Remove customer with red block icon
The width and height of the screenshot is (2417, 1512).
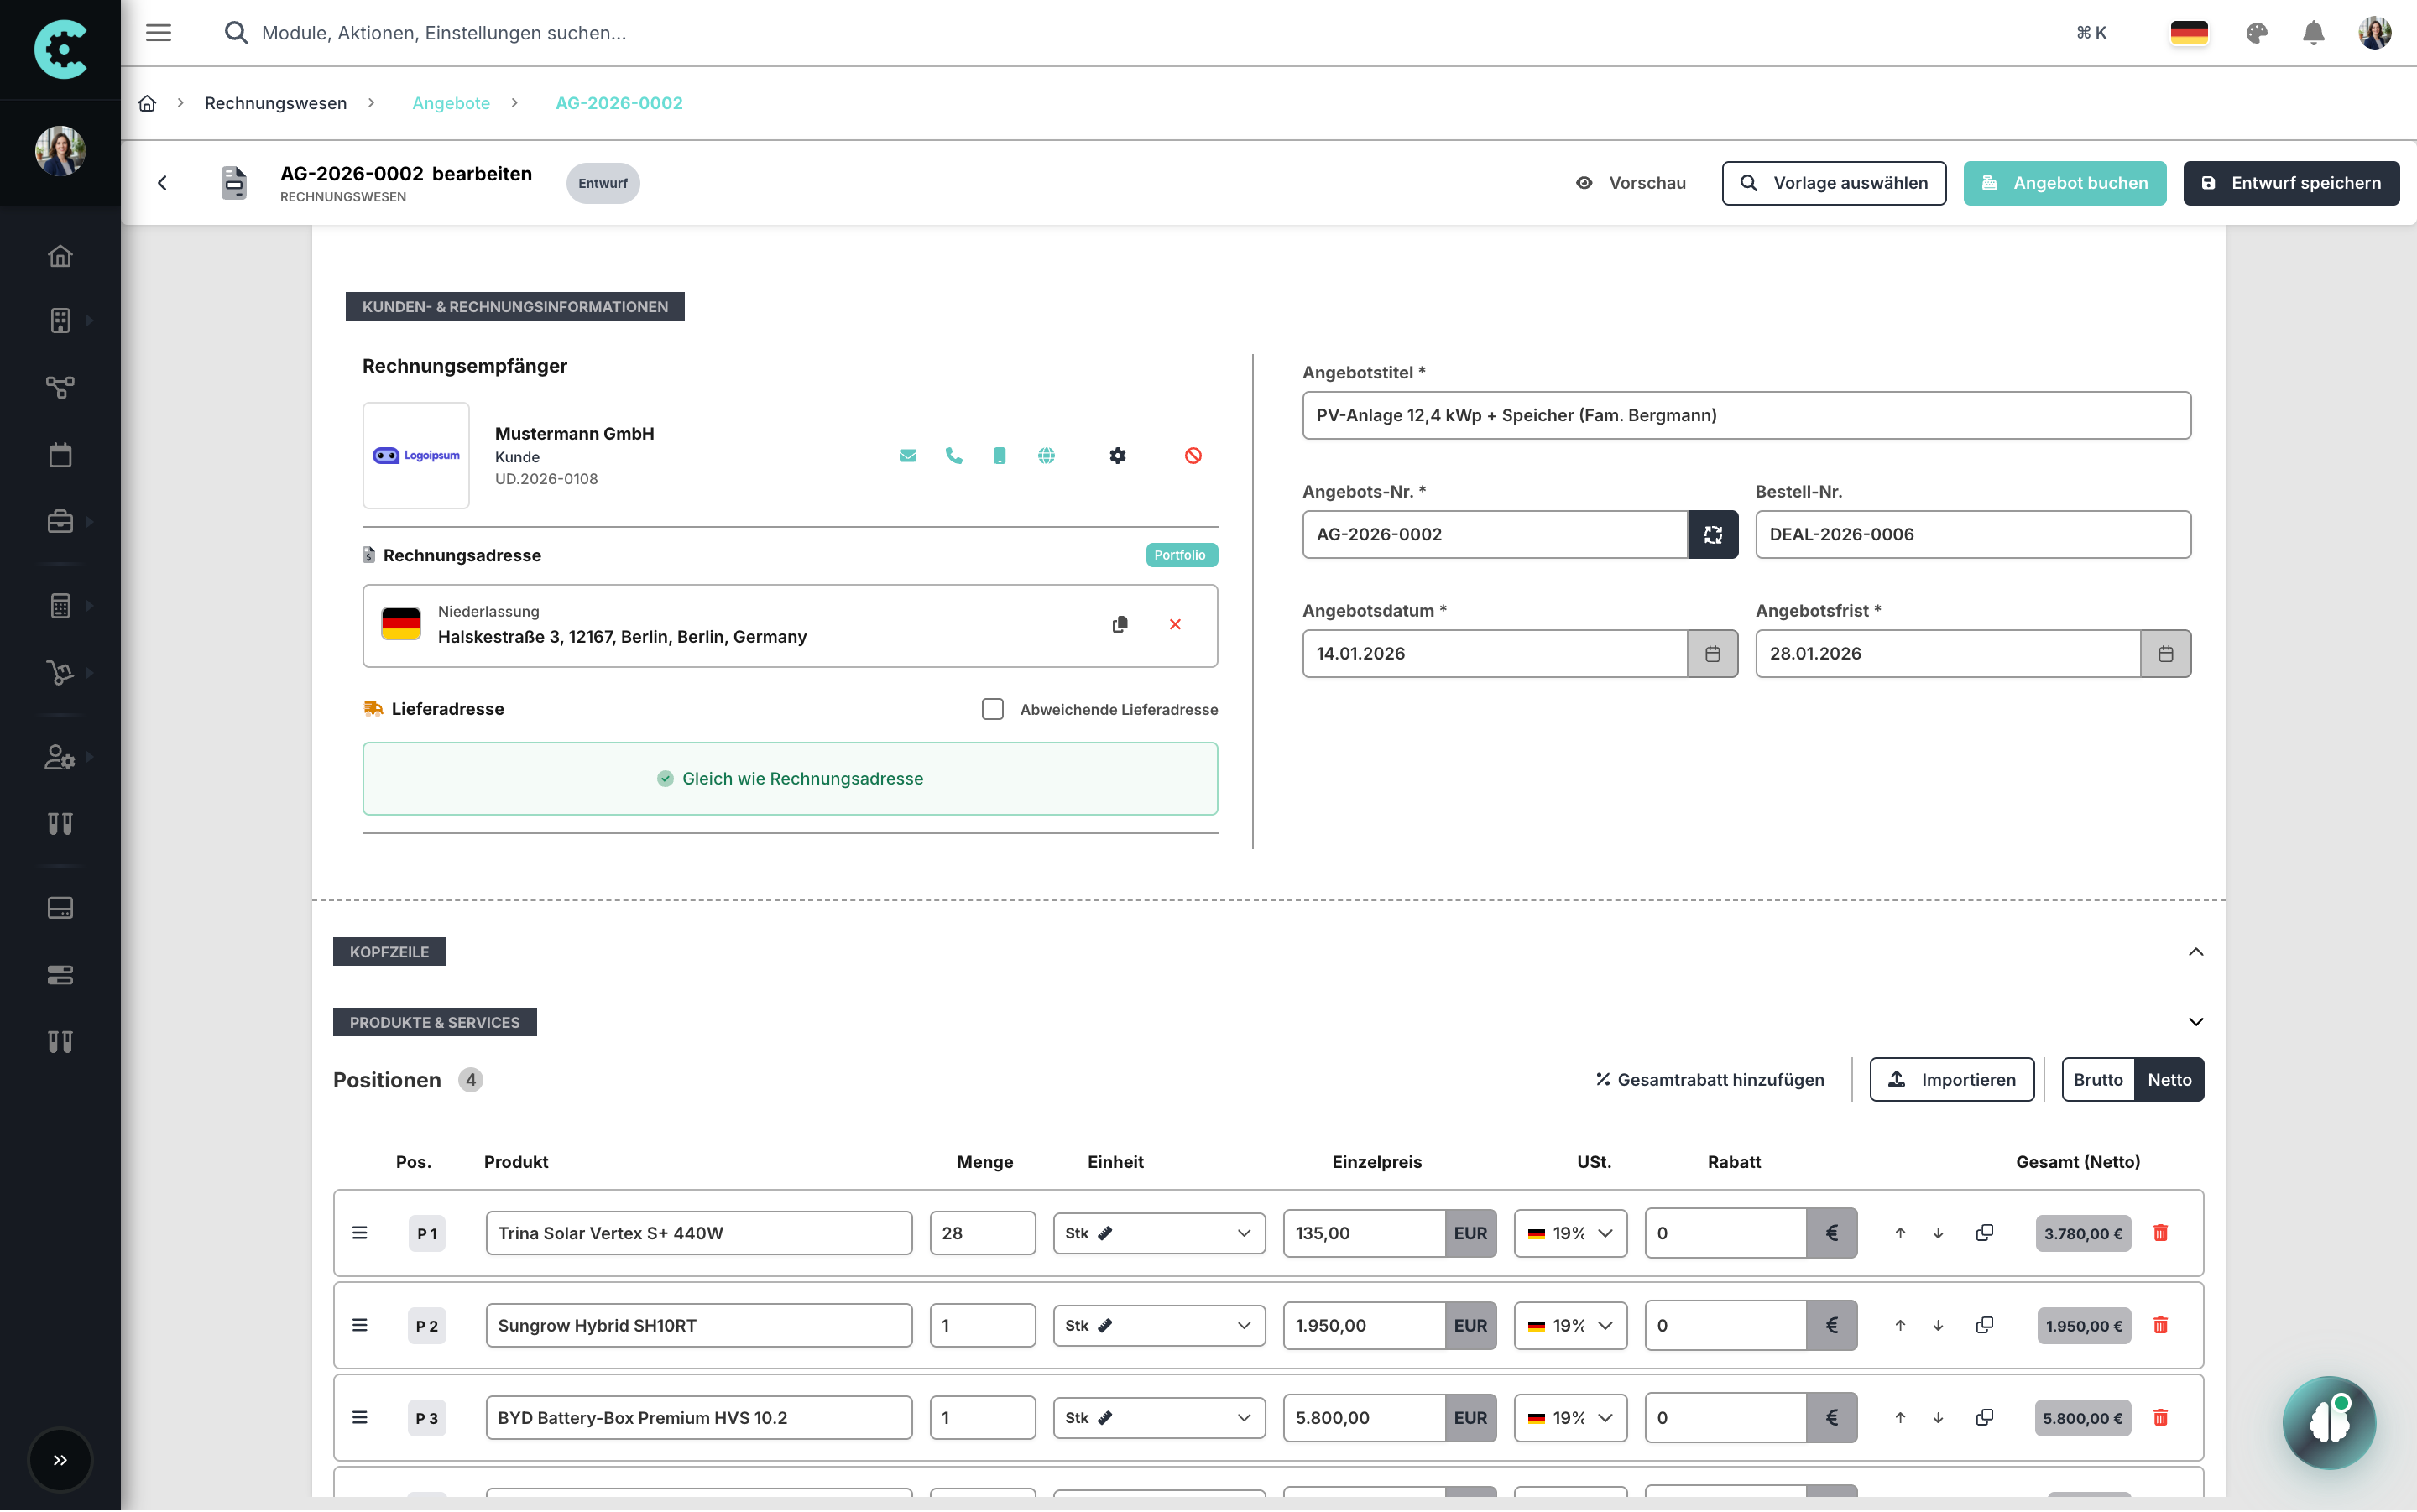pyautogui.click(x=1193, y=456)
